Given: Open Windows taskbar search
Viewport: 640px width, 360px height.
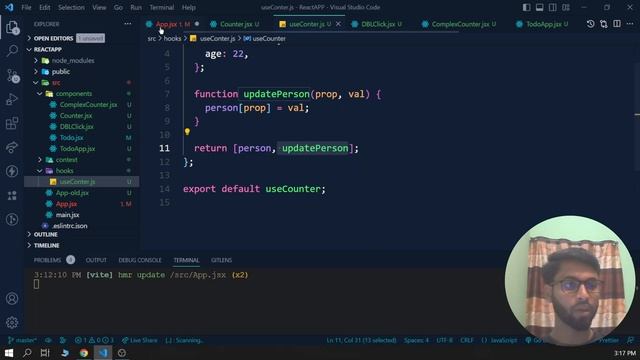Looking at the screenshot, I should [27, 353].
